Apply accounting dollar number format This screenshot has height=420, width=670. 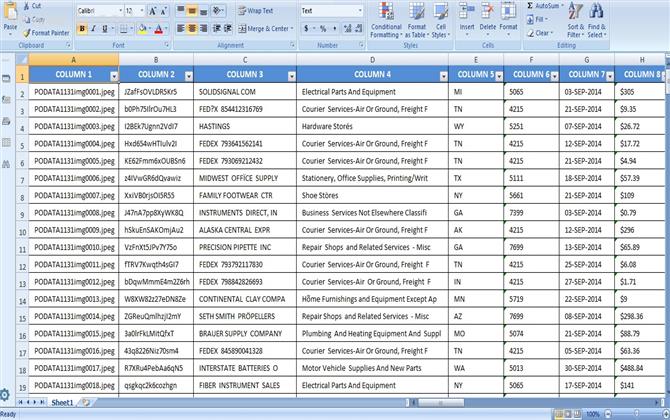[306, 29]
